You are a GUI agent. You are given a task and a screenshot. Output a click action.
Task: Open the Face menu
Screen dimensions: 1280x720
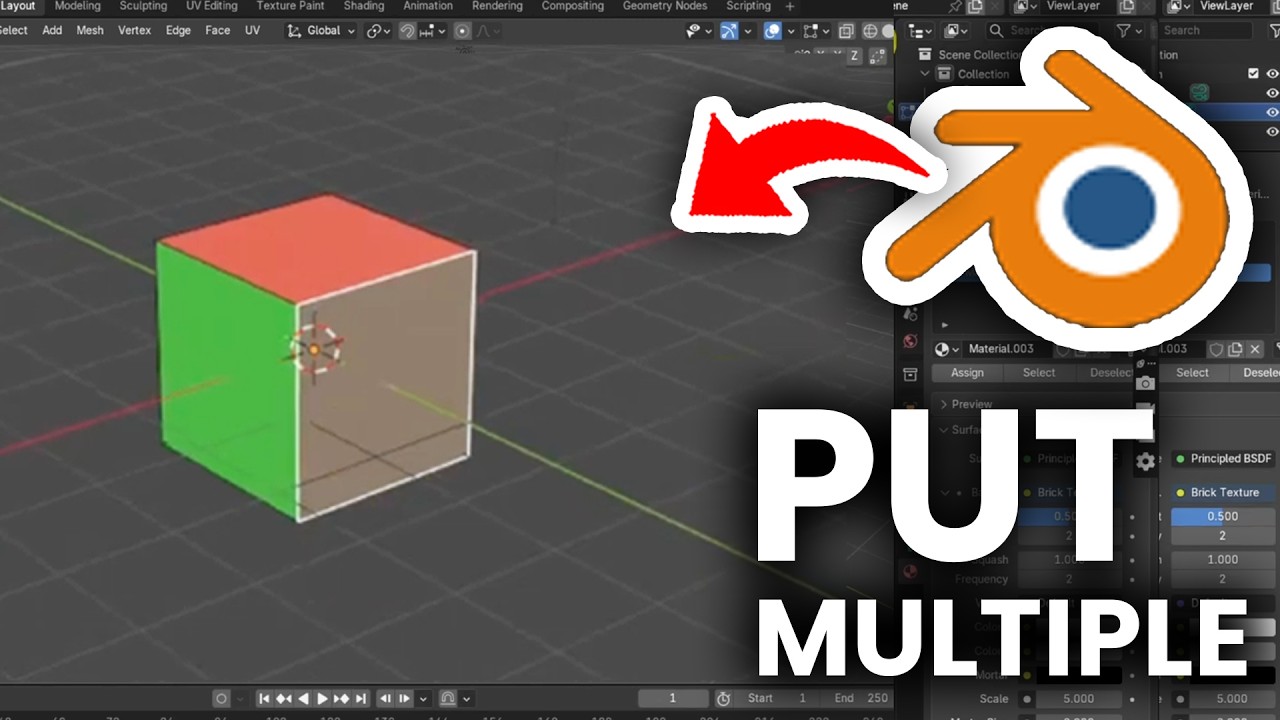pos(217,31)
